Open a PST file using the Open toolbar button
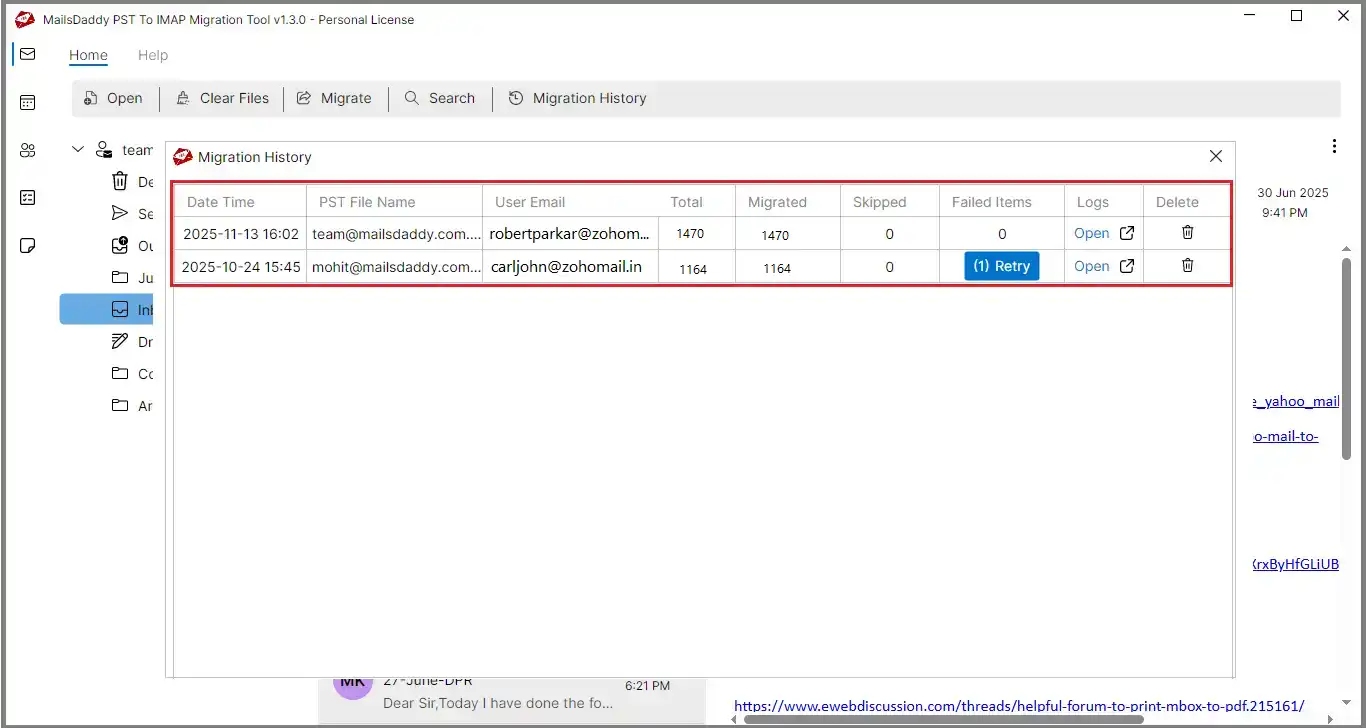The height and width of the screenshot is (728, 1366). point(114,98)
